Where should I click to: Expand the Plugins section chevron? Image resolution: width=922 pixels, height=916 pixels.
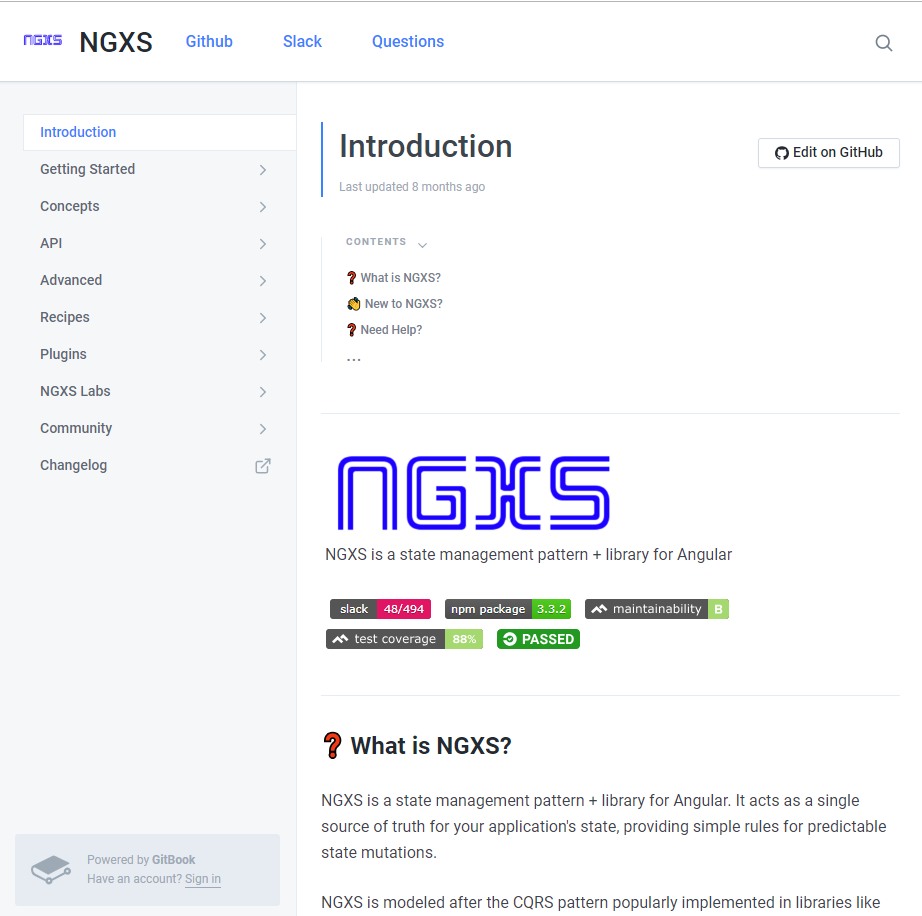[263, 355]
